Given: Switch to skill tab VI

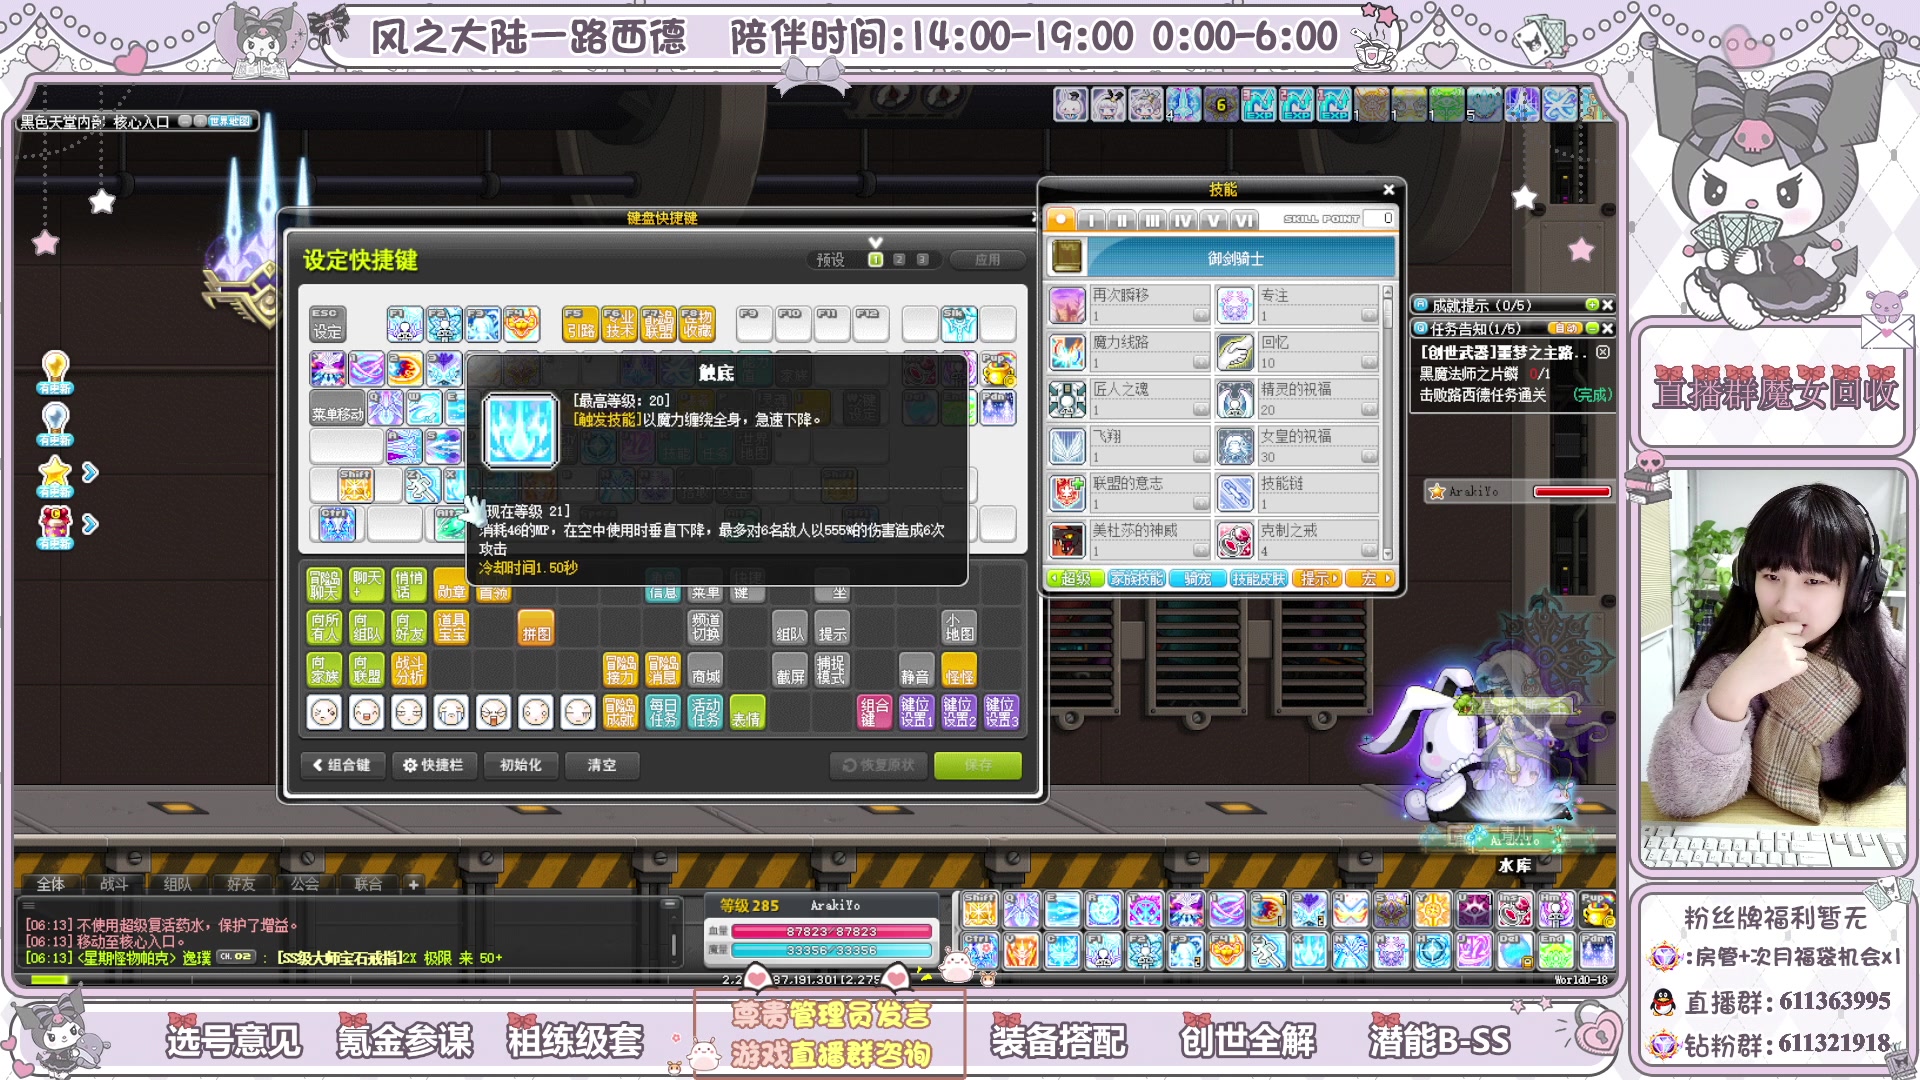Looking at the screenshot, I should click(1244, 220).
